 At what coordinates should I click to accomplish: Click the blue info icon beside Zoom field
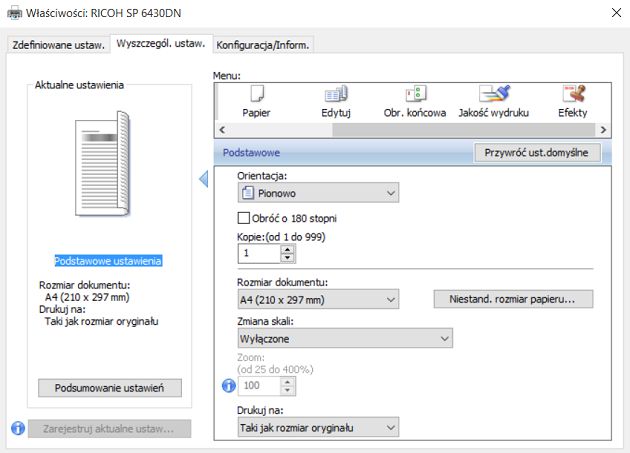click(229, 385)
